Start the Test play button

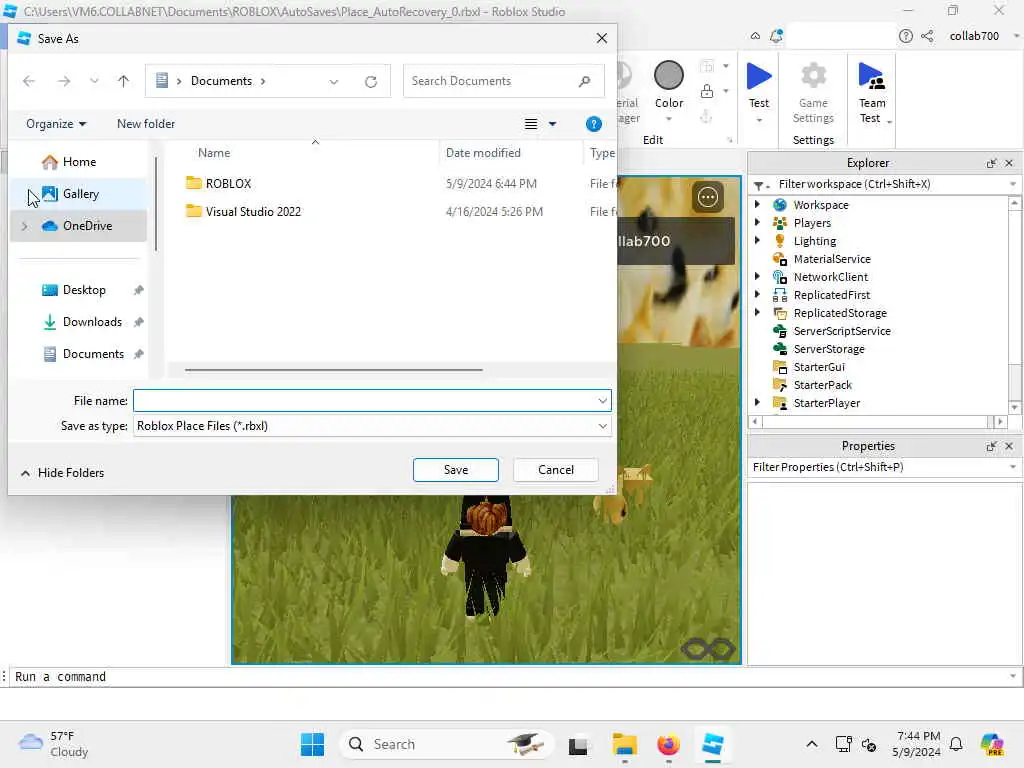tap(759, 76)
